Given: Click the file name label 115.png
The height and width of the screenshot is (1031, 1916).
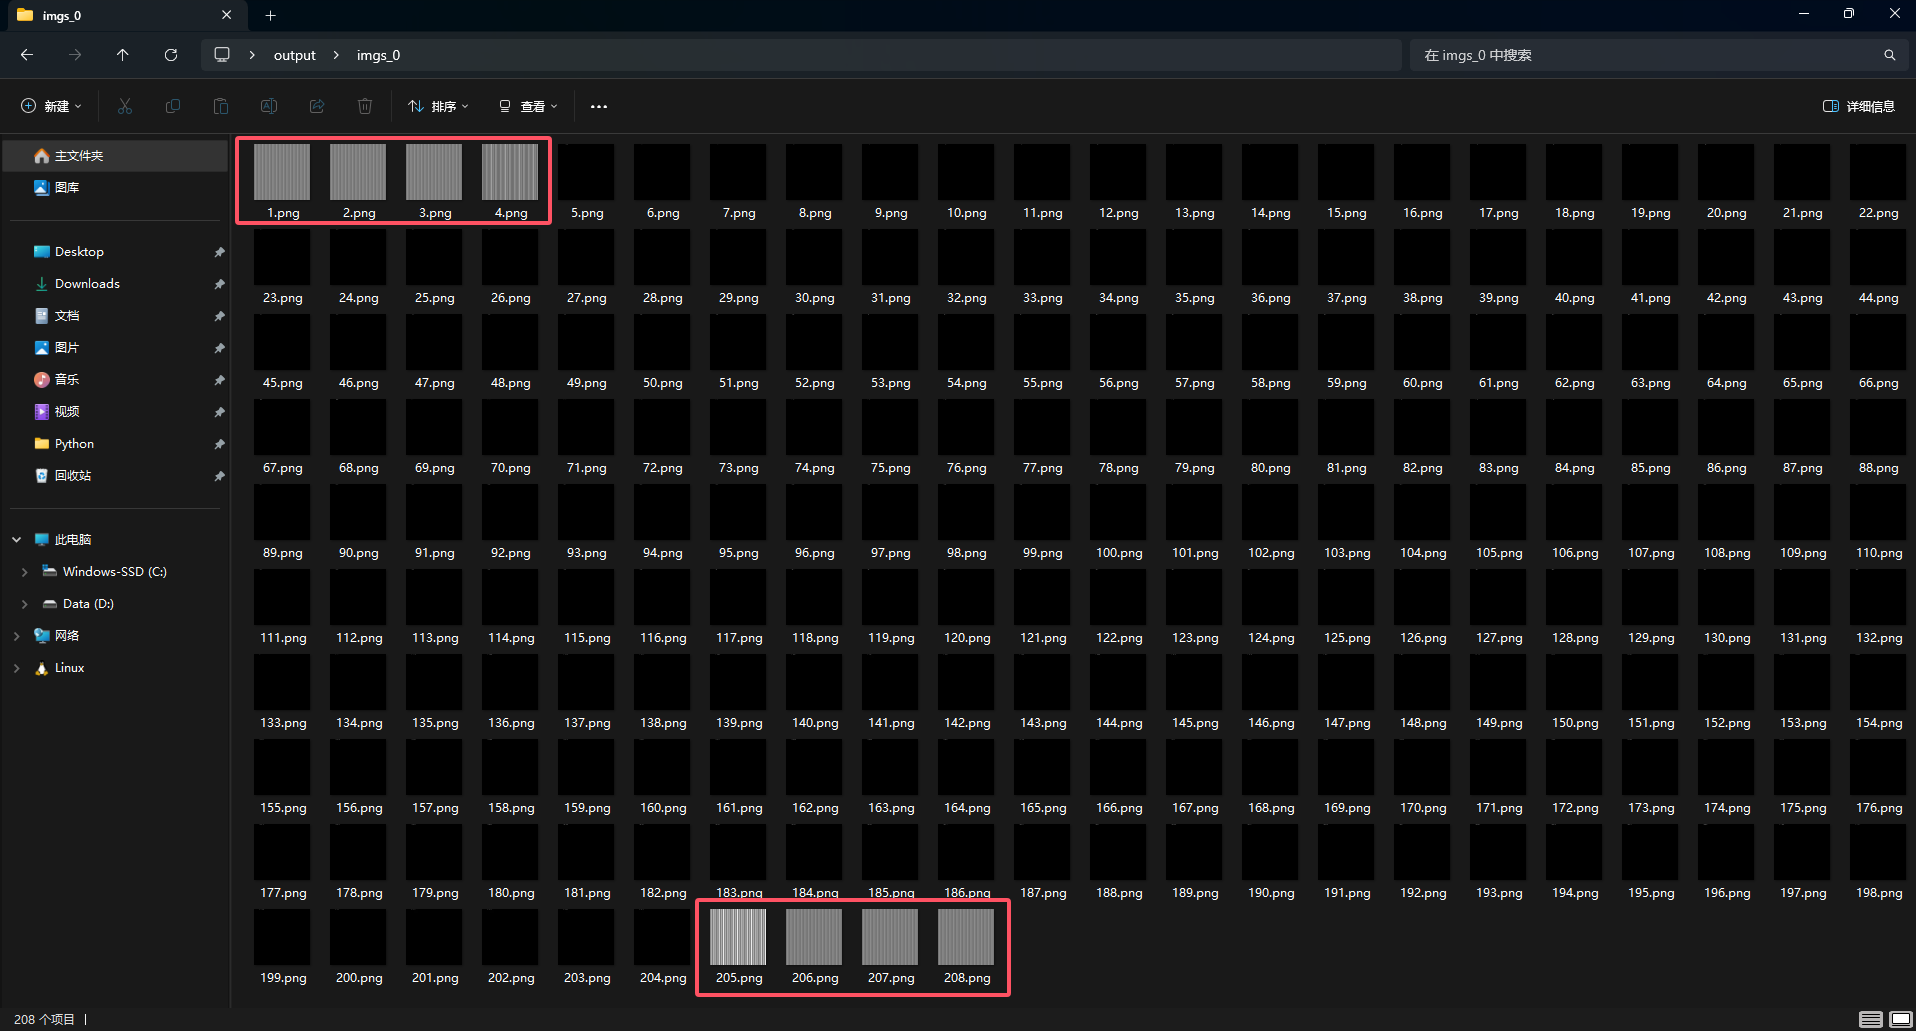Looking at the screenshot, I should click(x=587, y=638).
